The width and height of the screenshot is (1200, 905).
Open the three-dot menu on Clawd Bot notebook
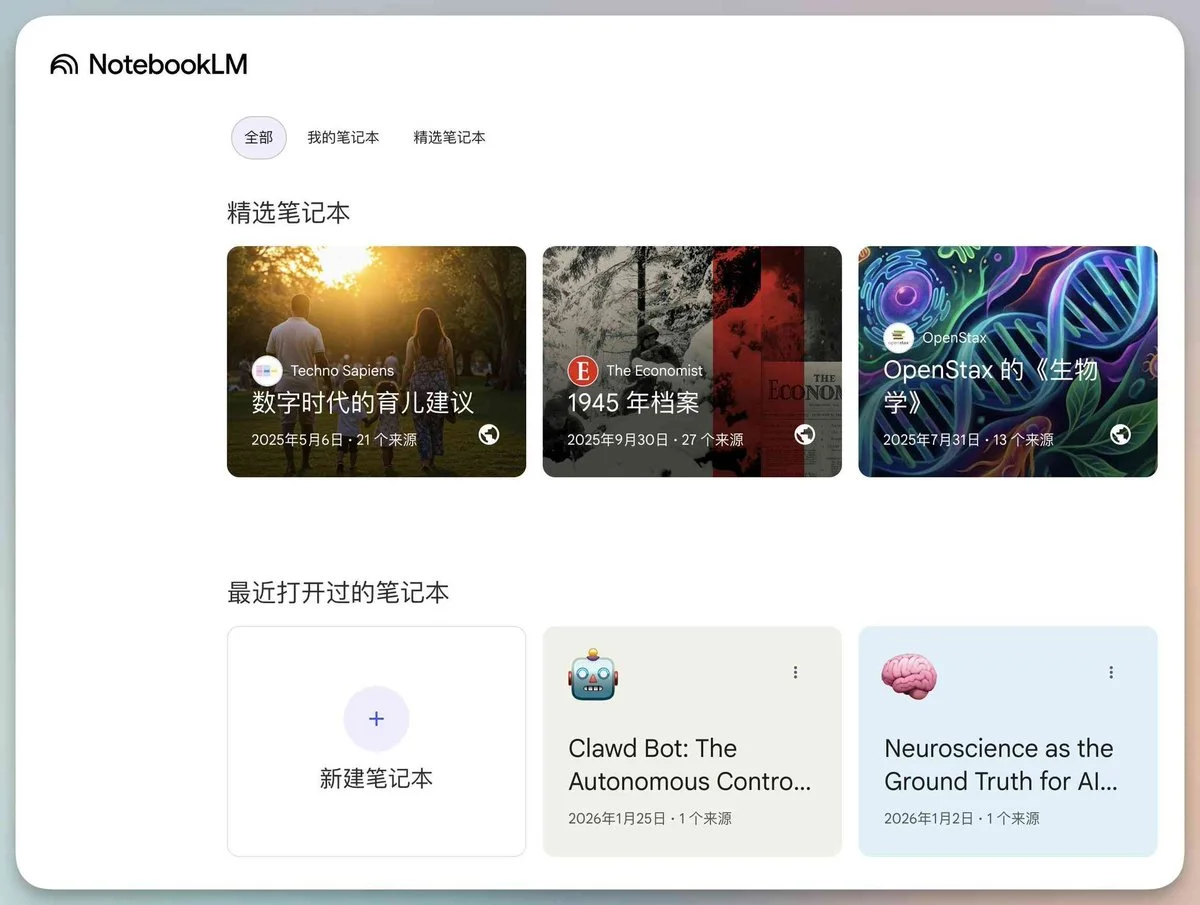click(x=795, y=672)
